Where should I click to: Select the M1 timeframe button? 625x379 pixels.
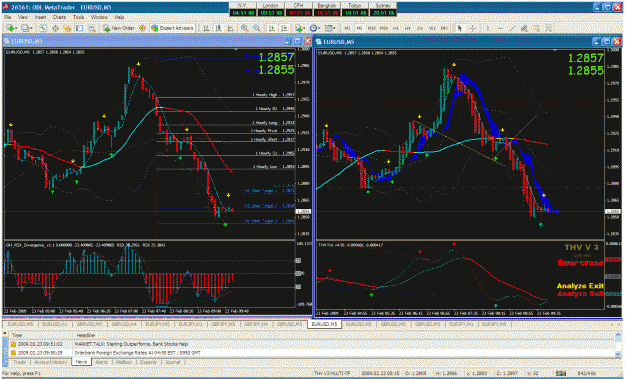348,28
